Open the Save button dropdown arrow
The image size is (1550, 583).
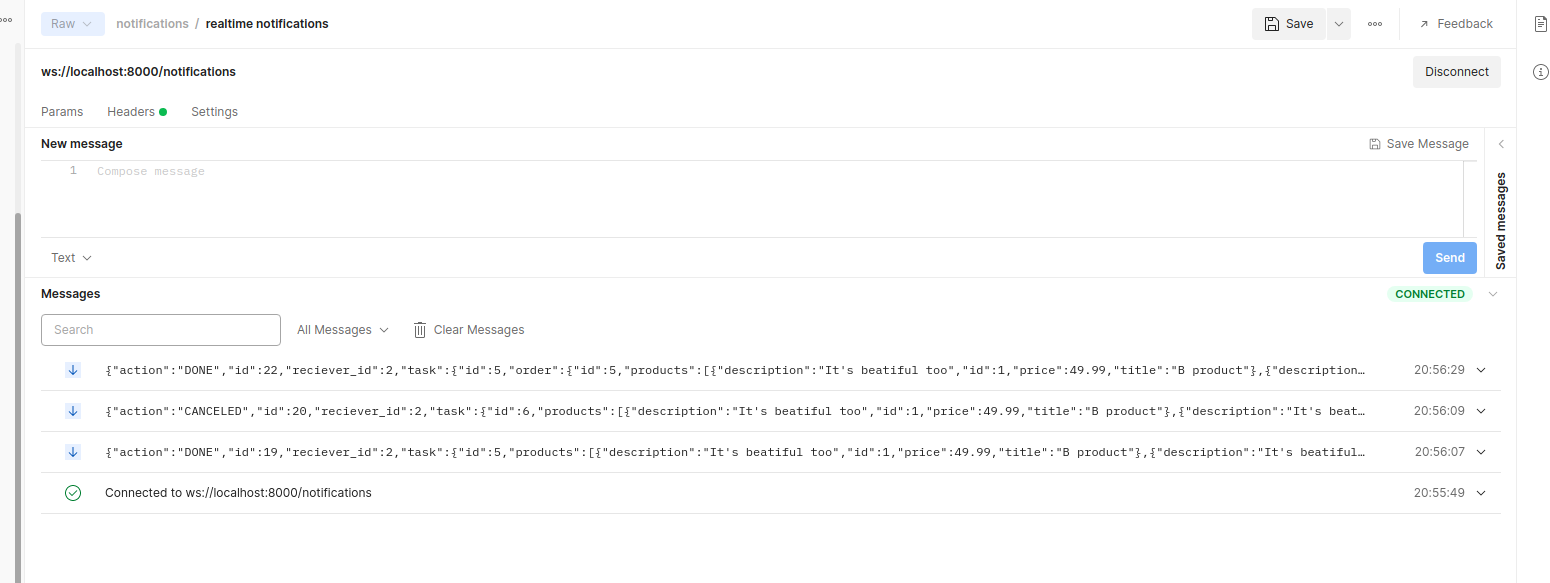point(1338,23)
